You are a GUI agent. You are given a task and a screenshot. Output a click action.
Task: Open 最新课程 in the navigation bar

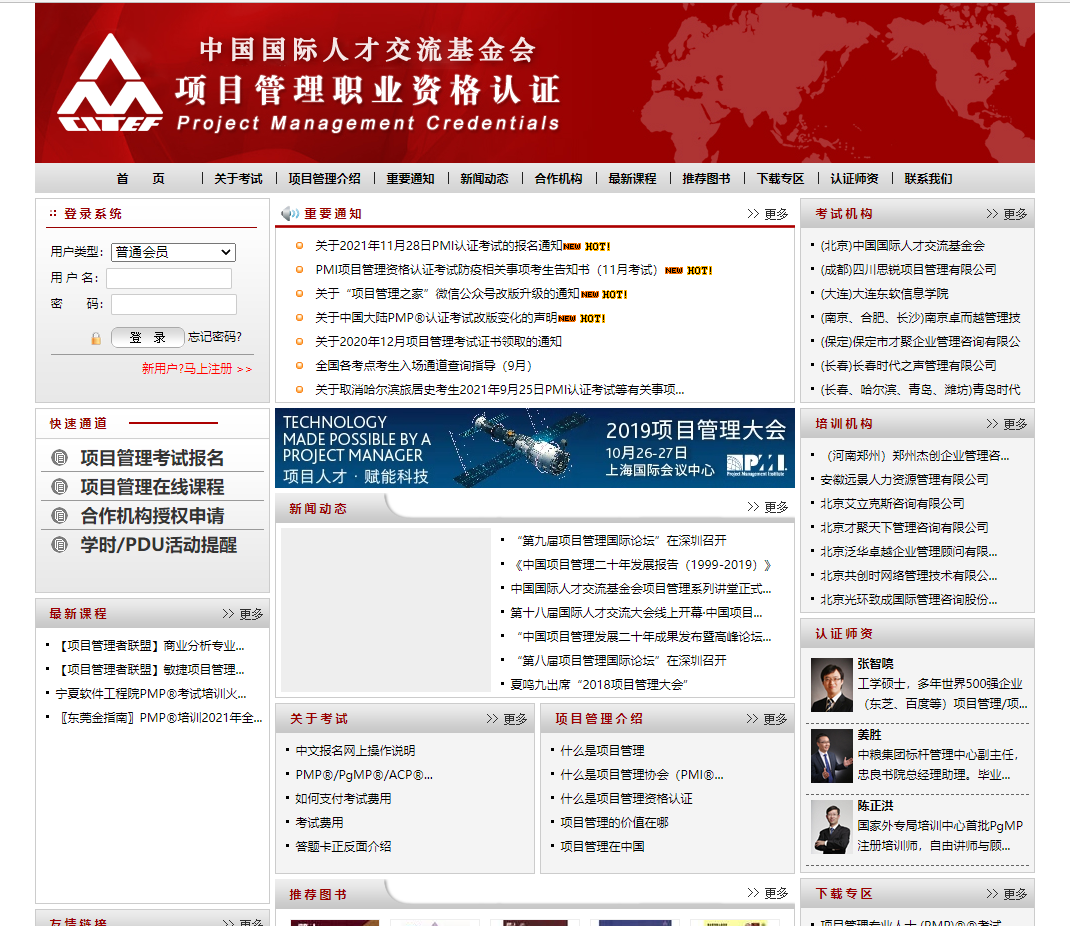tap(633, 179)
